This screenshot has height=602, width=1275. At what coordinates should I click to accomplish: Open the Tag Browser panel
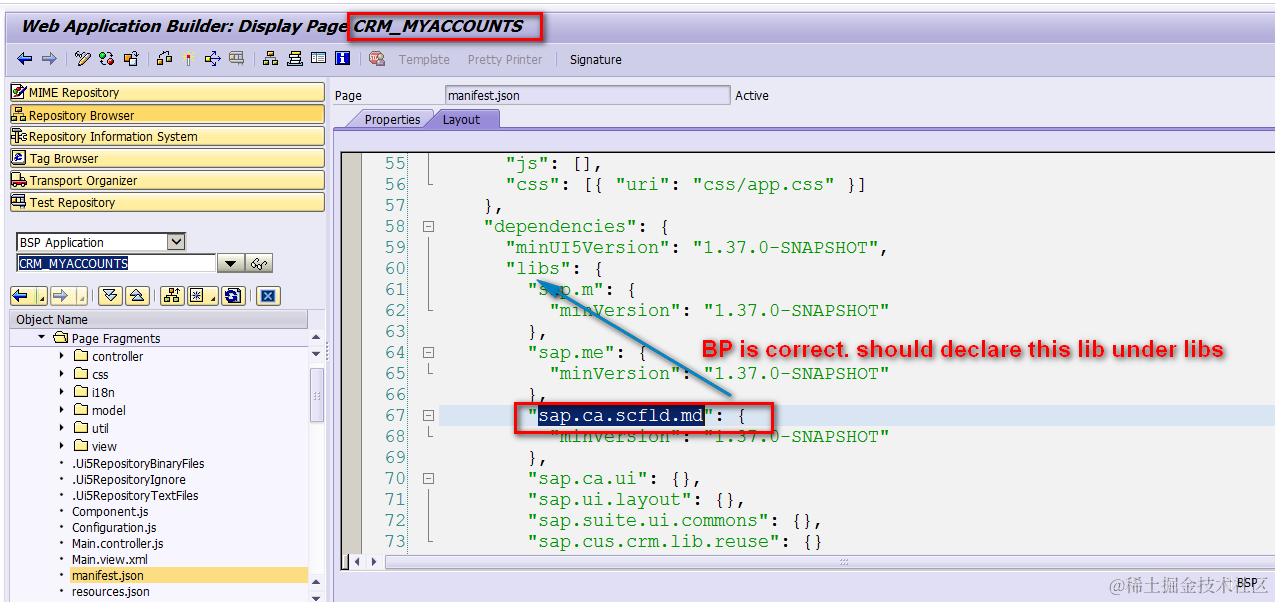[x=167, y=158]
